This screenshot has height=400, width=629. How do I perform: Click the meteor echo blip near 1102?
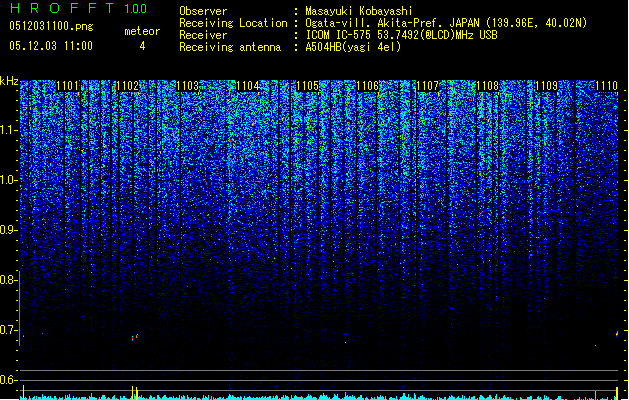click(x=135, y=337)
